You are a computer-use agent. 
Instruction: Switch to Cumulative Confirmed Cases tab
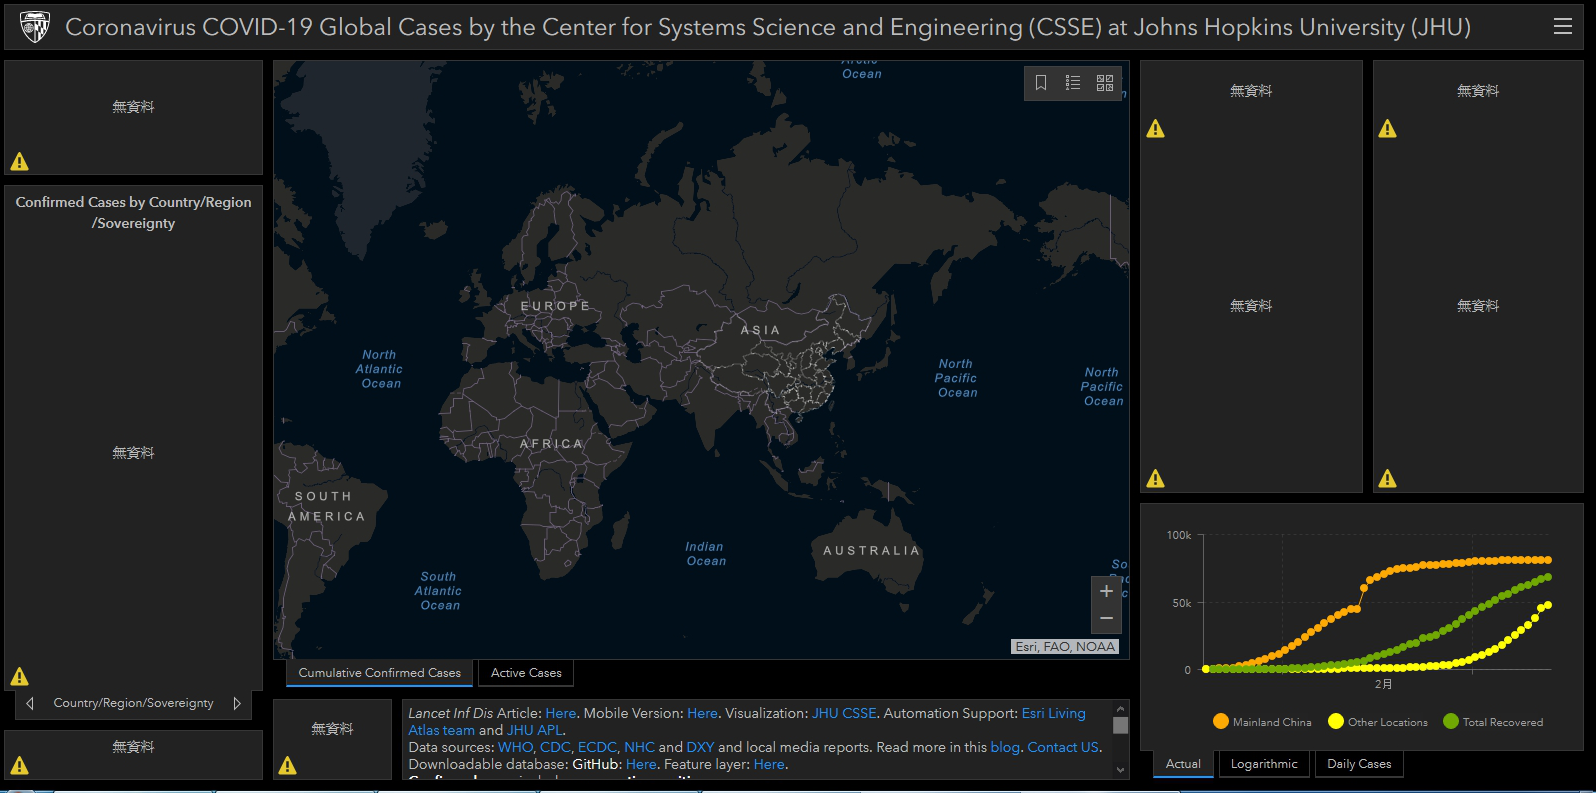pos(379,673)
